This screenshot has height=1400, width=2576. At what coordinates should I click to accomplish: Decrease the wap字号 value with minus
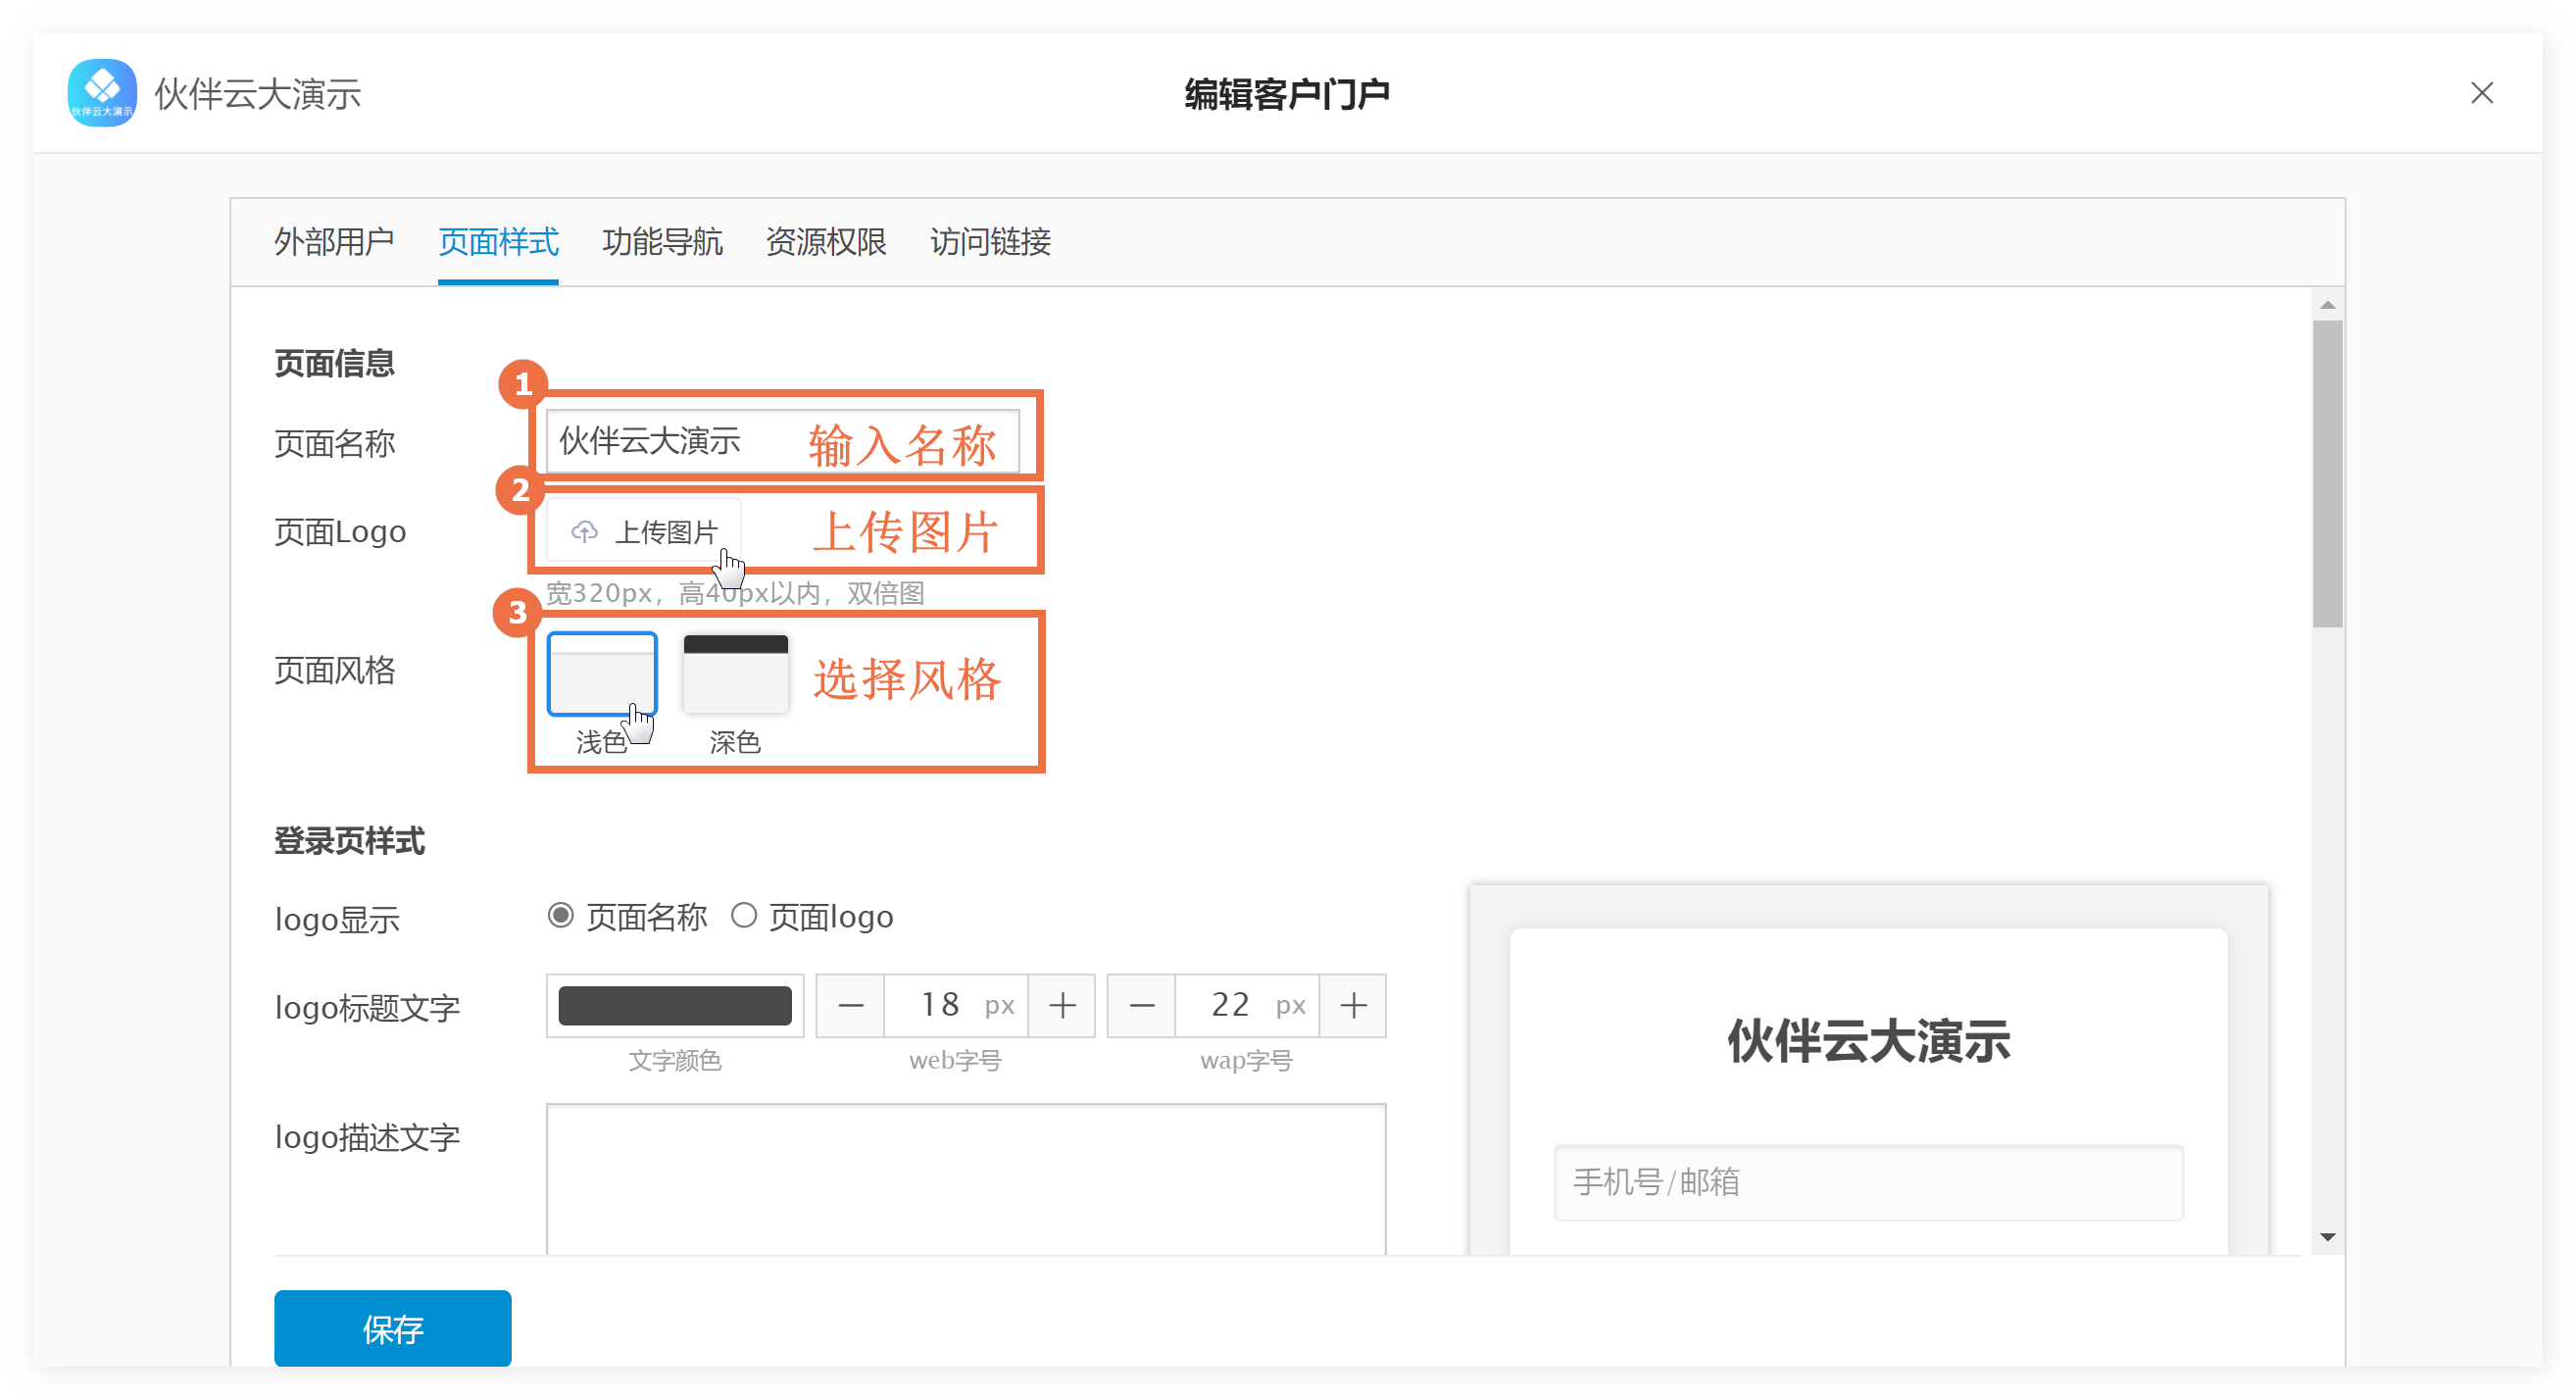(1141, 1005)
